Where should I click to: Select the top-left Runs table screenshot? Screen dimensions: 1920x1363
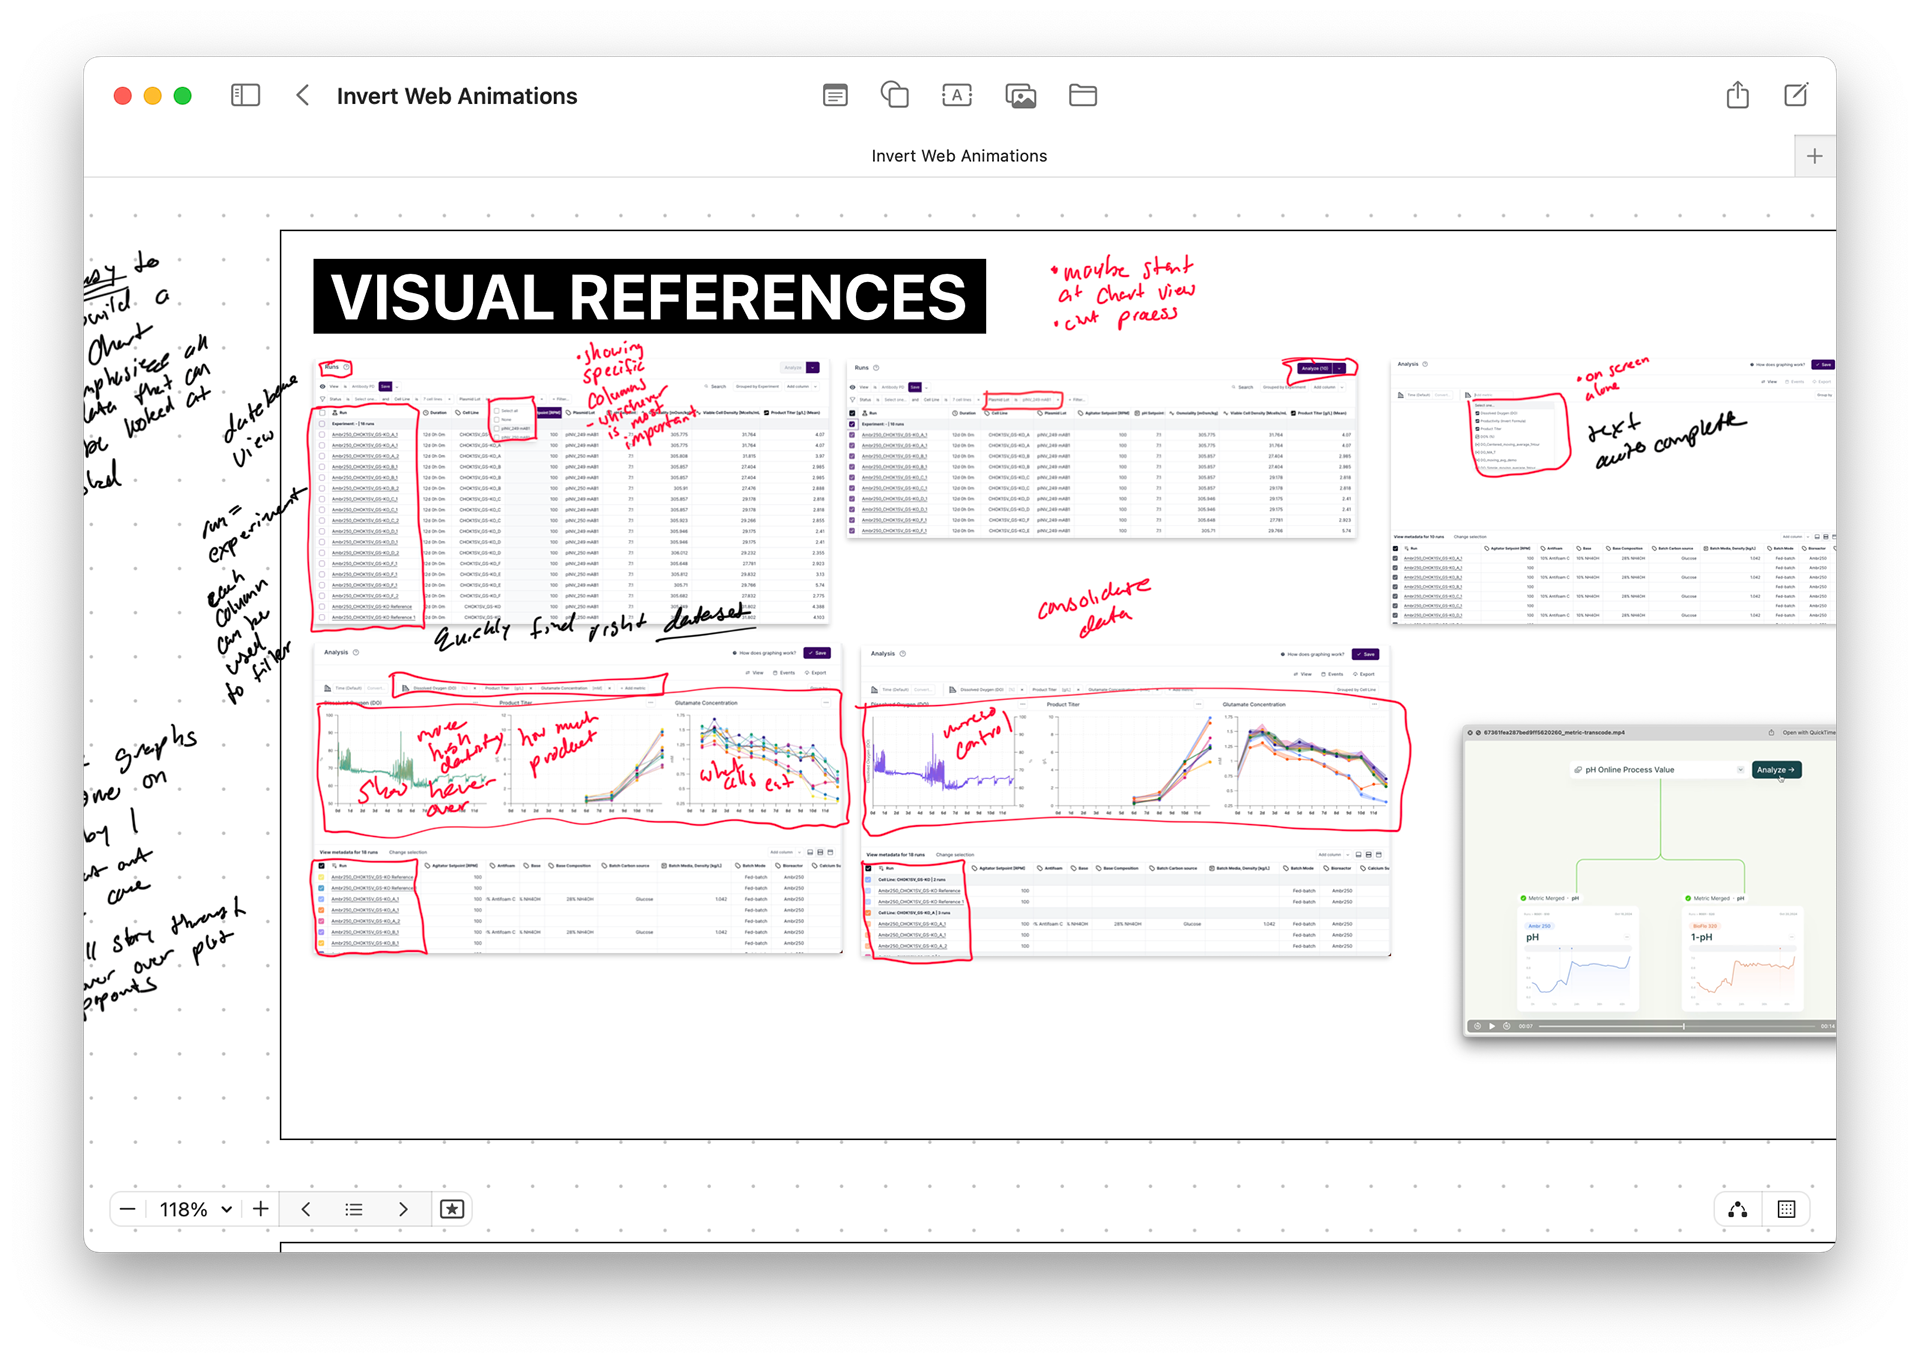[571, 493]
